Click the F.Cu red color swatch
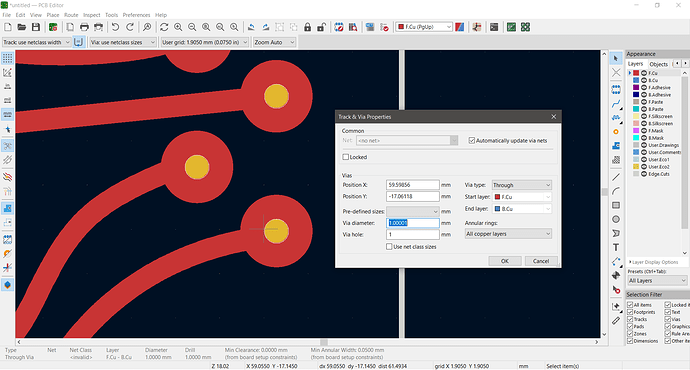Image resolution: width=690 pixels, height=370 pixels. pyautogui.click(x=636, y=73)
